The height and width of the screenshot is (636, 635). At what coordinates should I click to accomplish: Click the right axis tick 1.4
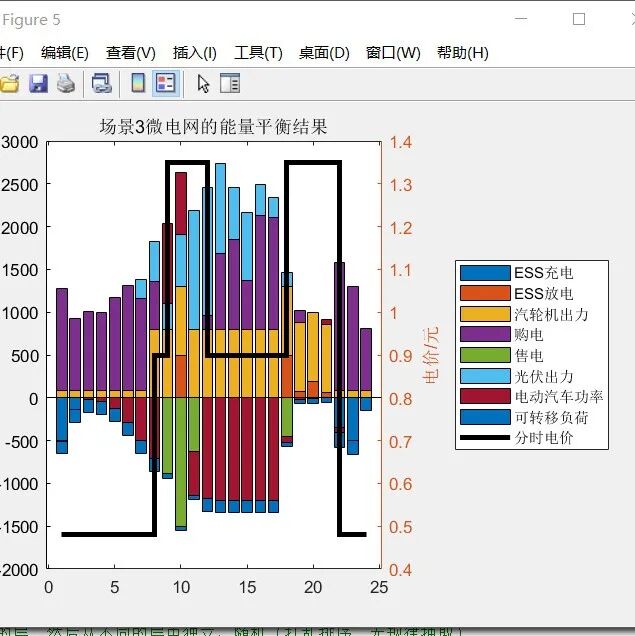(x=401, y=142)
